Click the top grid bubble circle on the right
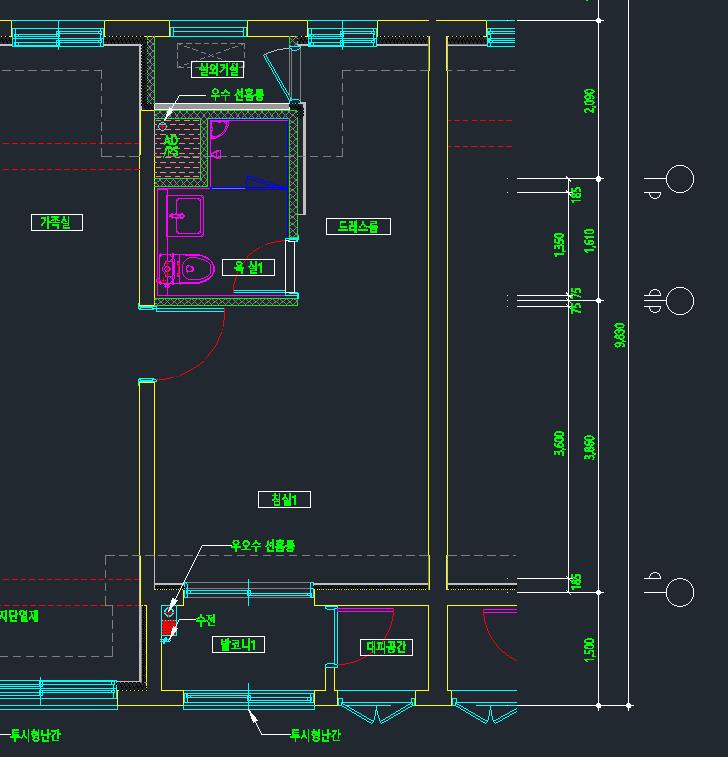The height and width of the screenshot is (757, 728). pos(680,180)
